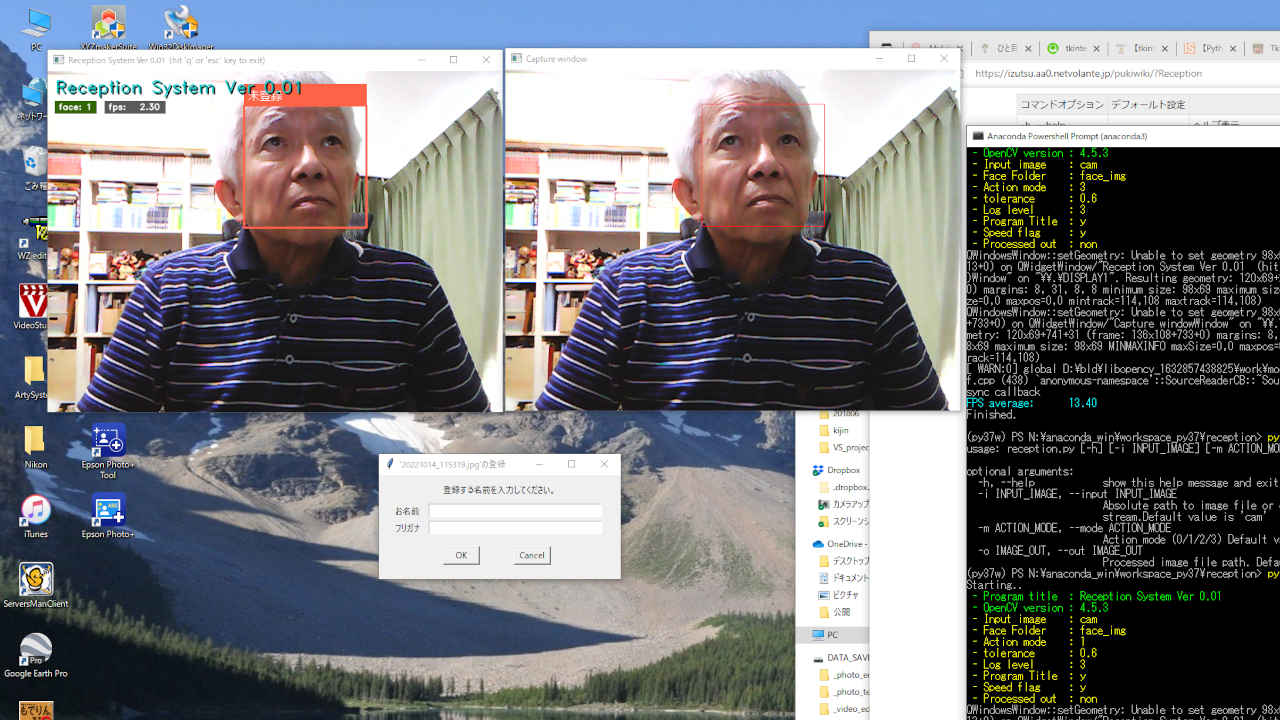1280x720 pixels.
Task: Open the iTunes desktop icon
Action: [x=36, y=512]
